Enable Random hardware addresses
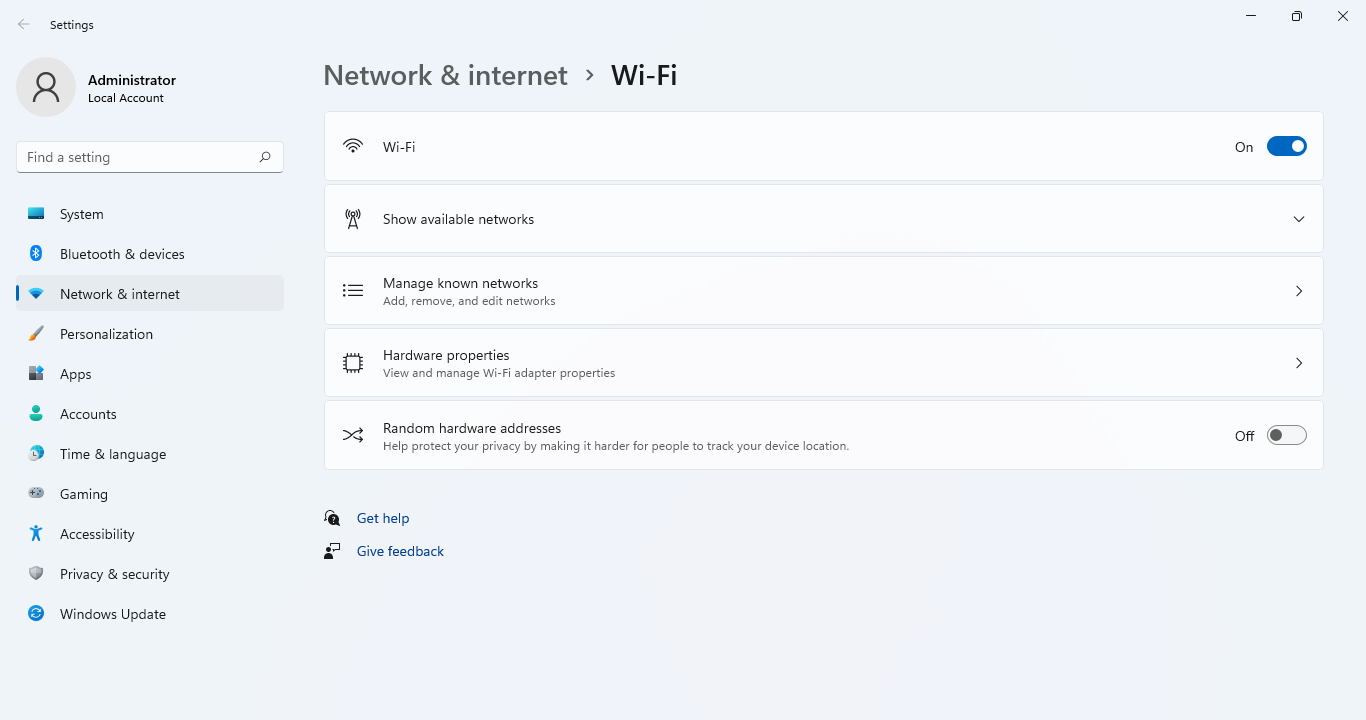Viewport: 1366px width, 720px height. 1287,435
